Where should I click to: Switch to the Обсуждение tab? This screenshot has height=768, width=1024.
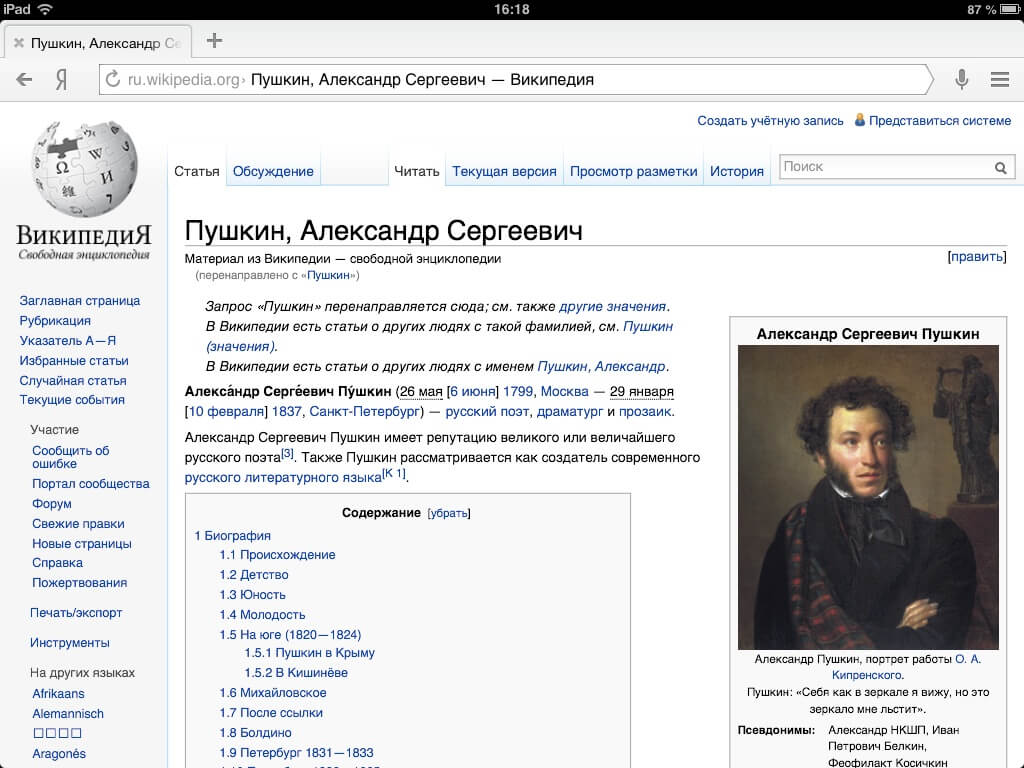tap(273, 171)
